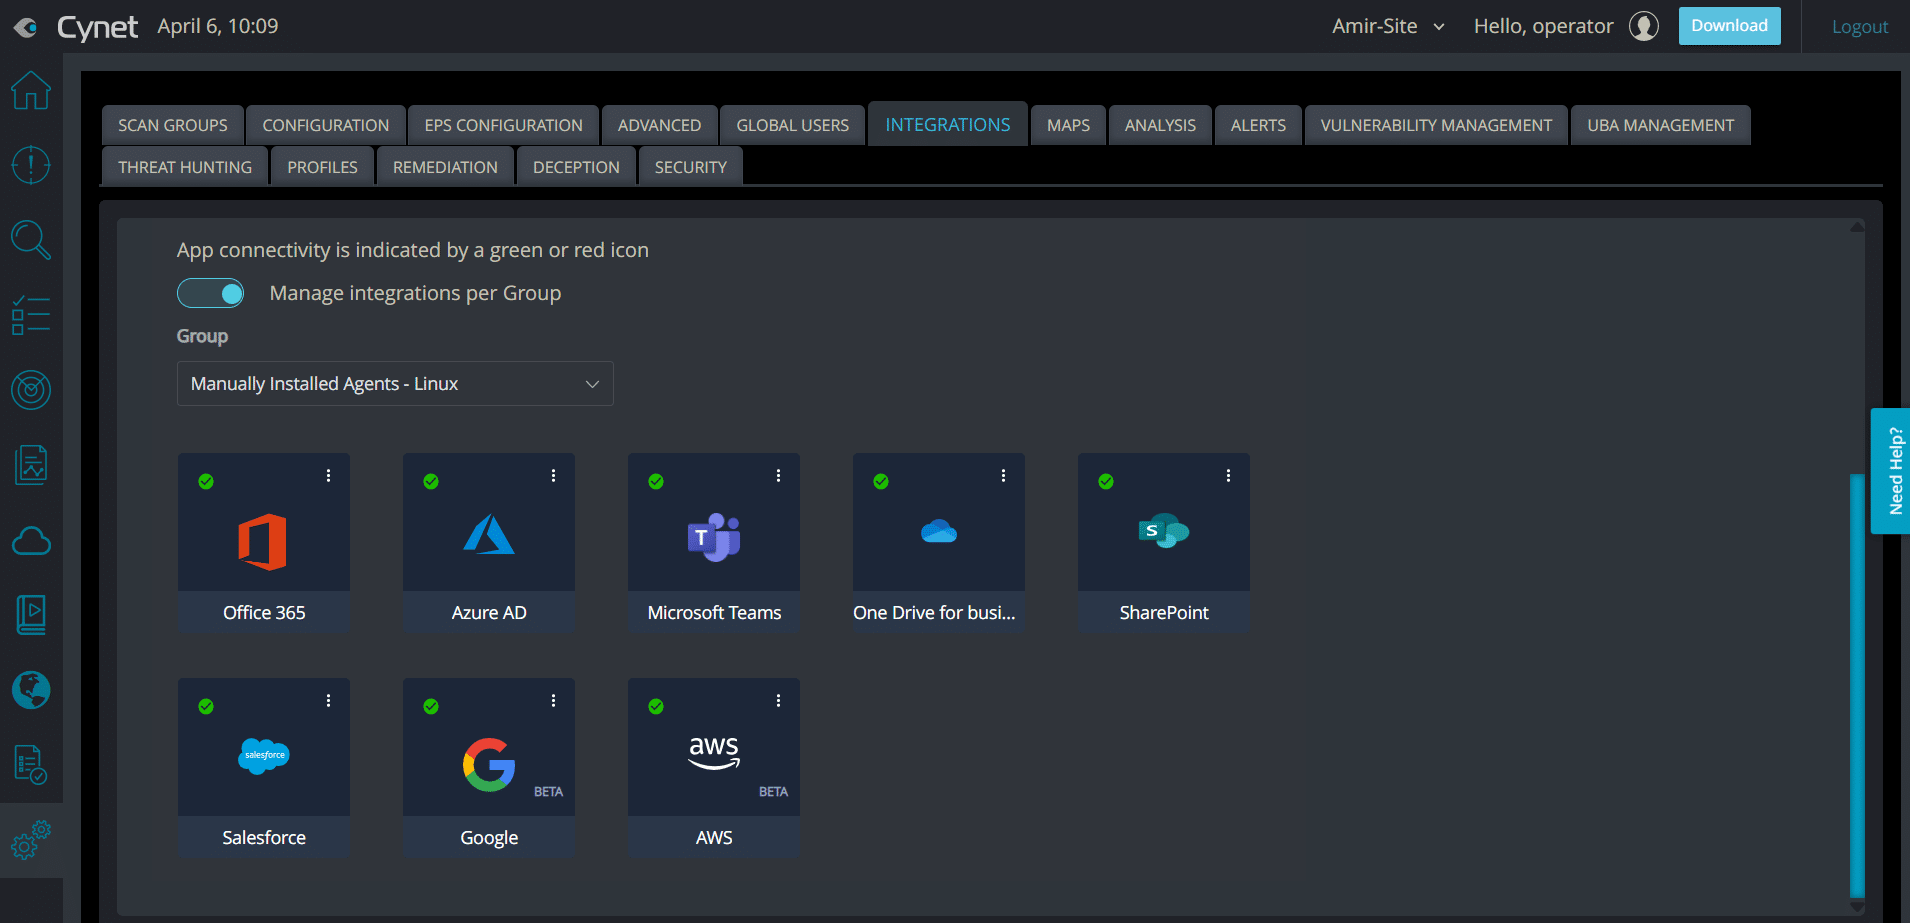Open the alerts exclamation icon in sidebar
The height and width of the screenshot is (923, 1910).
(31, 165)
